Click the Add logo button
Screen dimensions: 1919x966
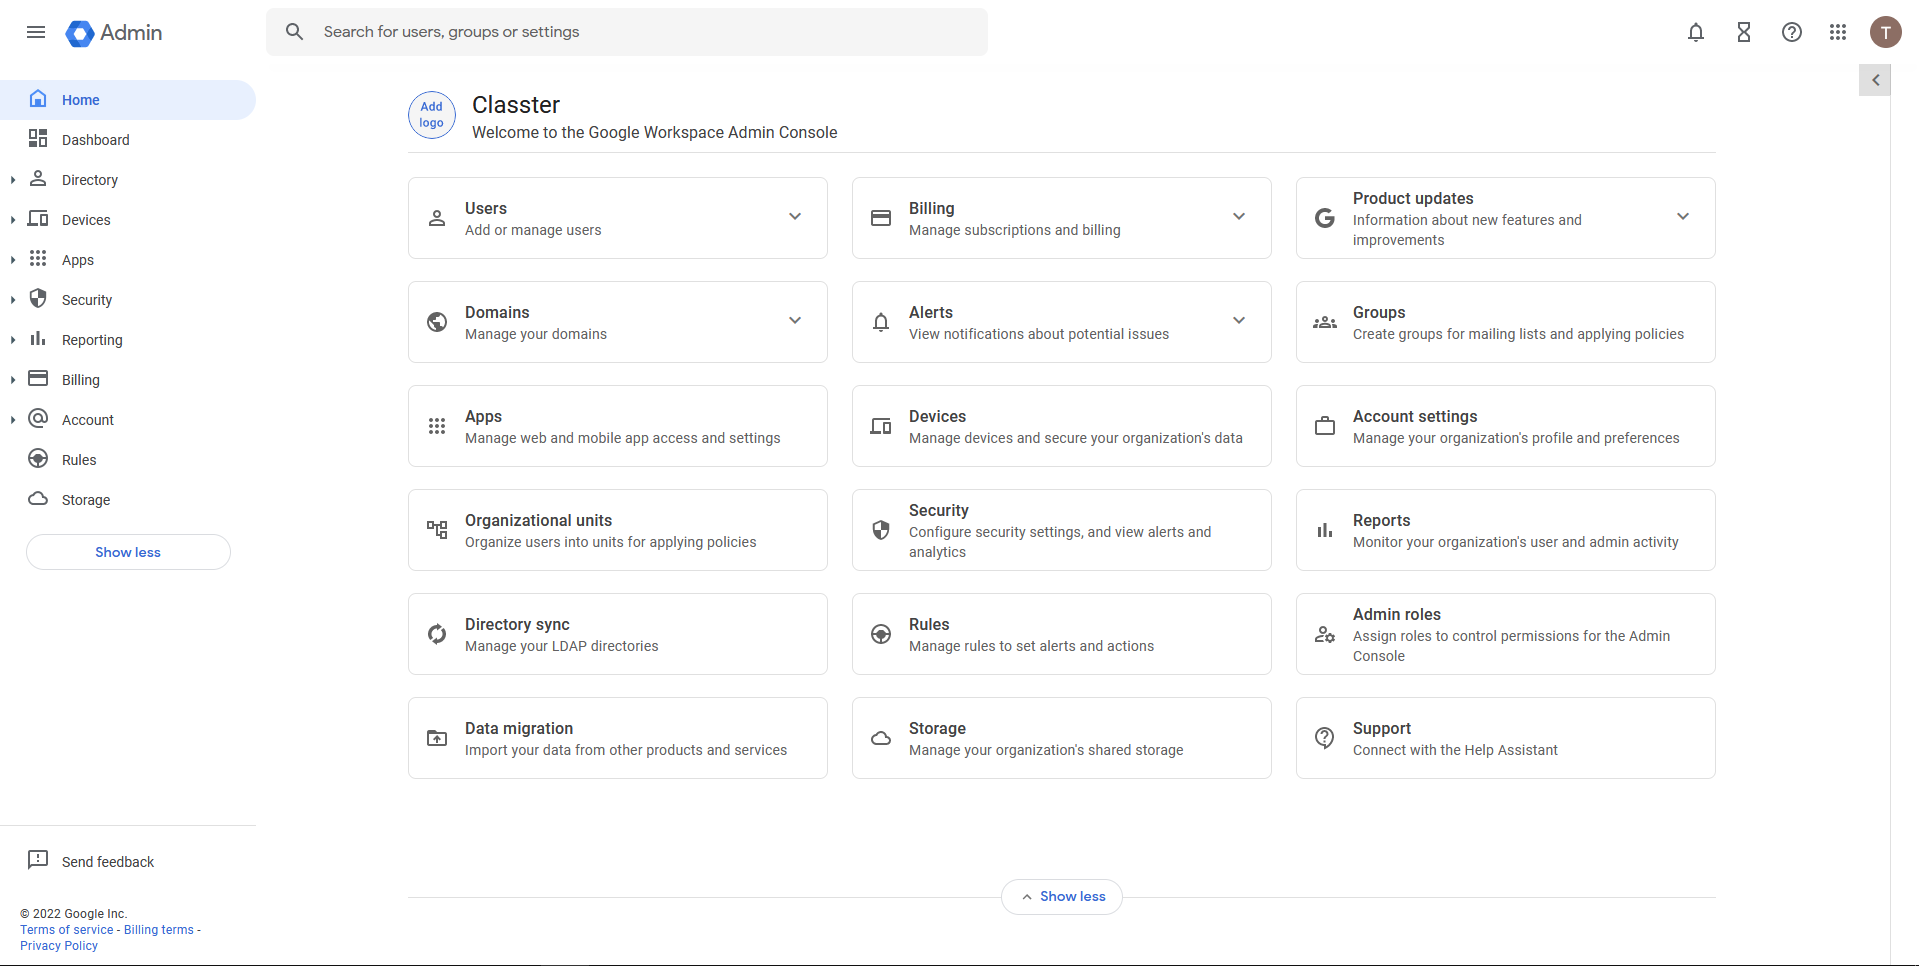pos(432,115)
